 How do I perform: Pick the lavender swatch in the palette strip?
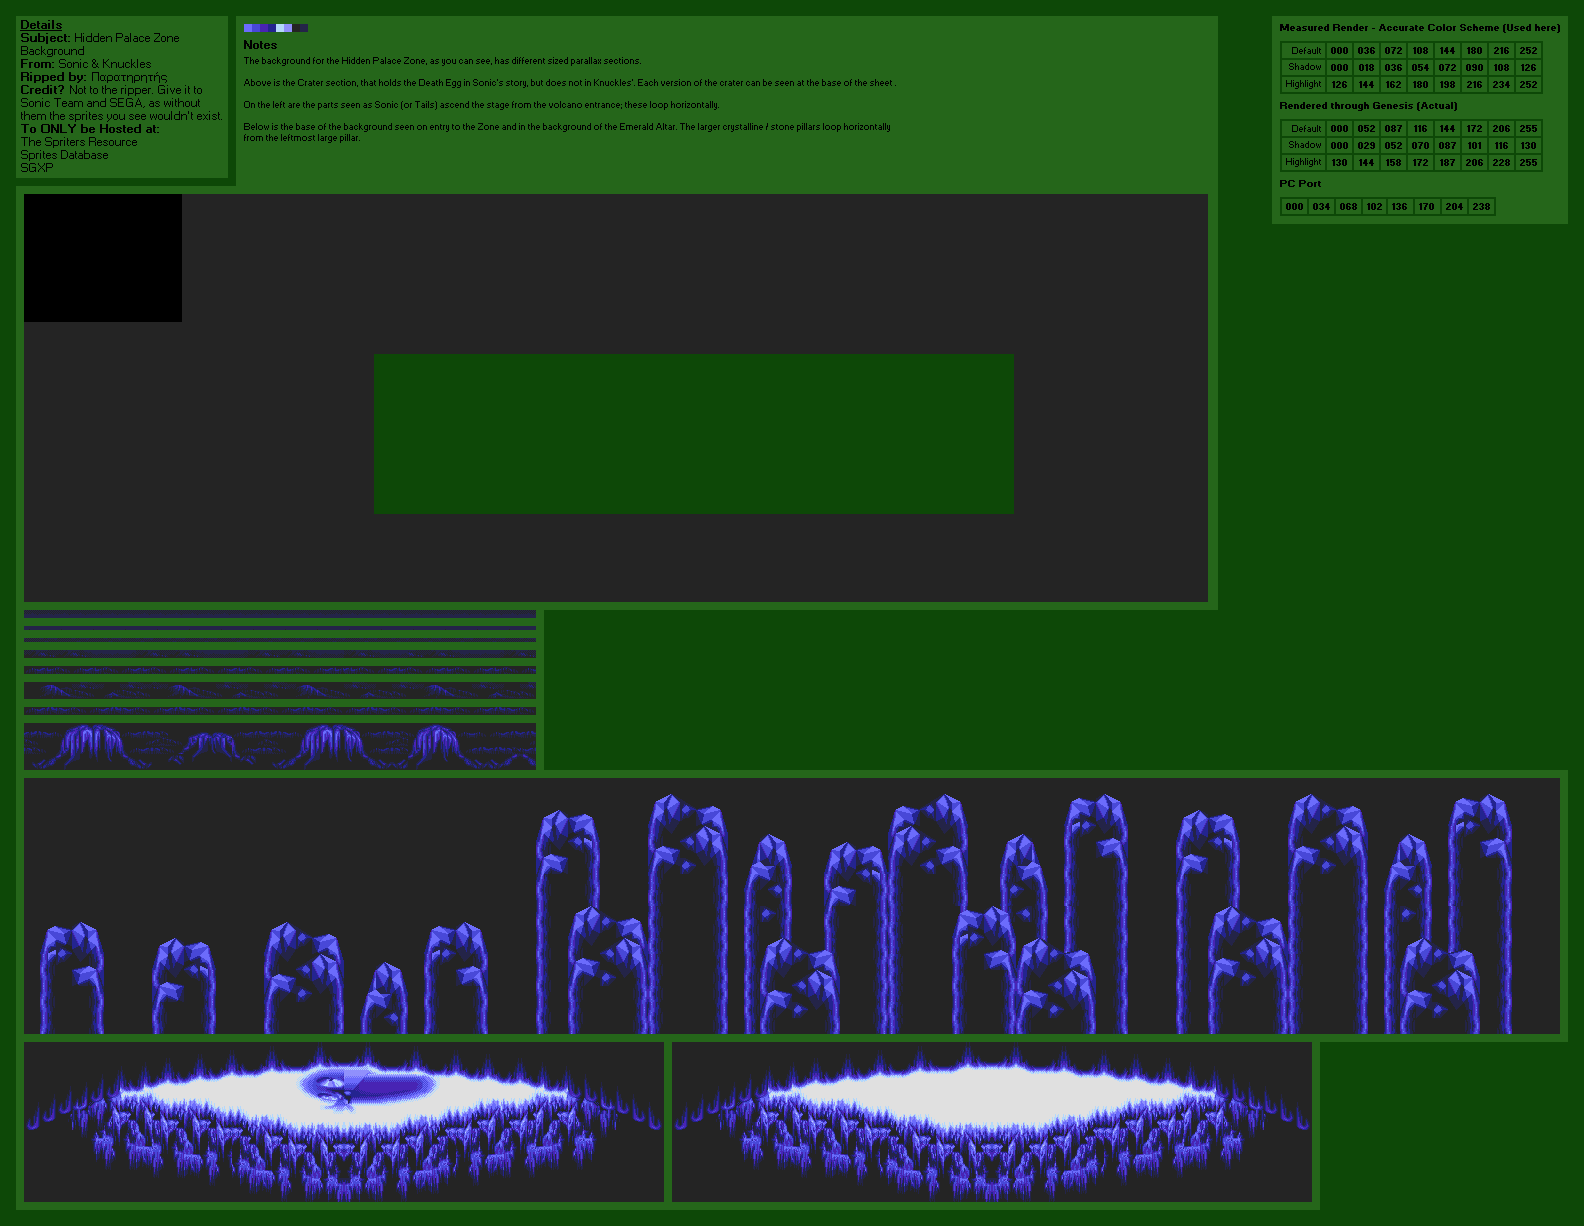(288, 28)
